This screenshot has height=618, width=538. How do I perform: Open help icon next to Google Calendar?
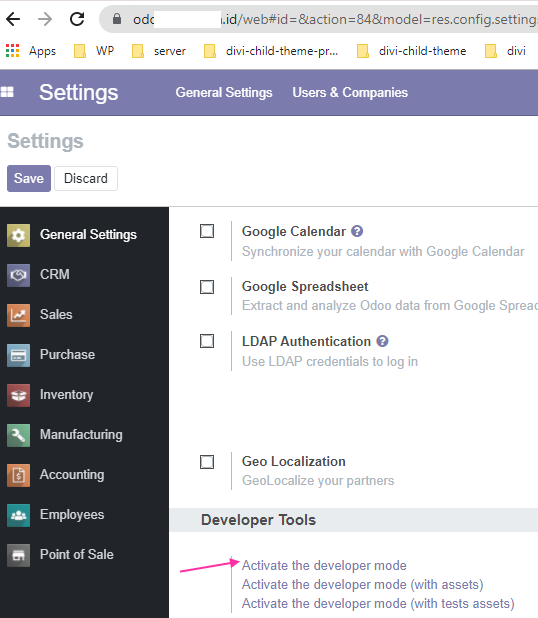(x=357, y=231)
